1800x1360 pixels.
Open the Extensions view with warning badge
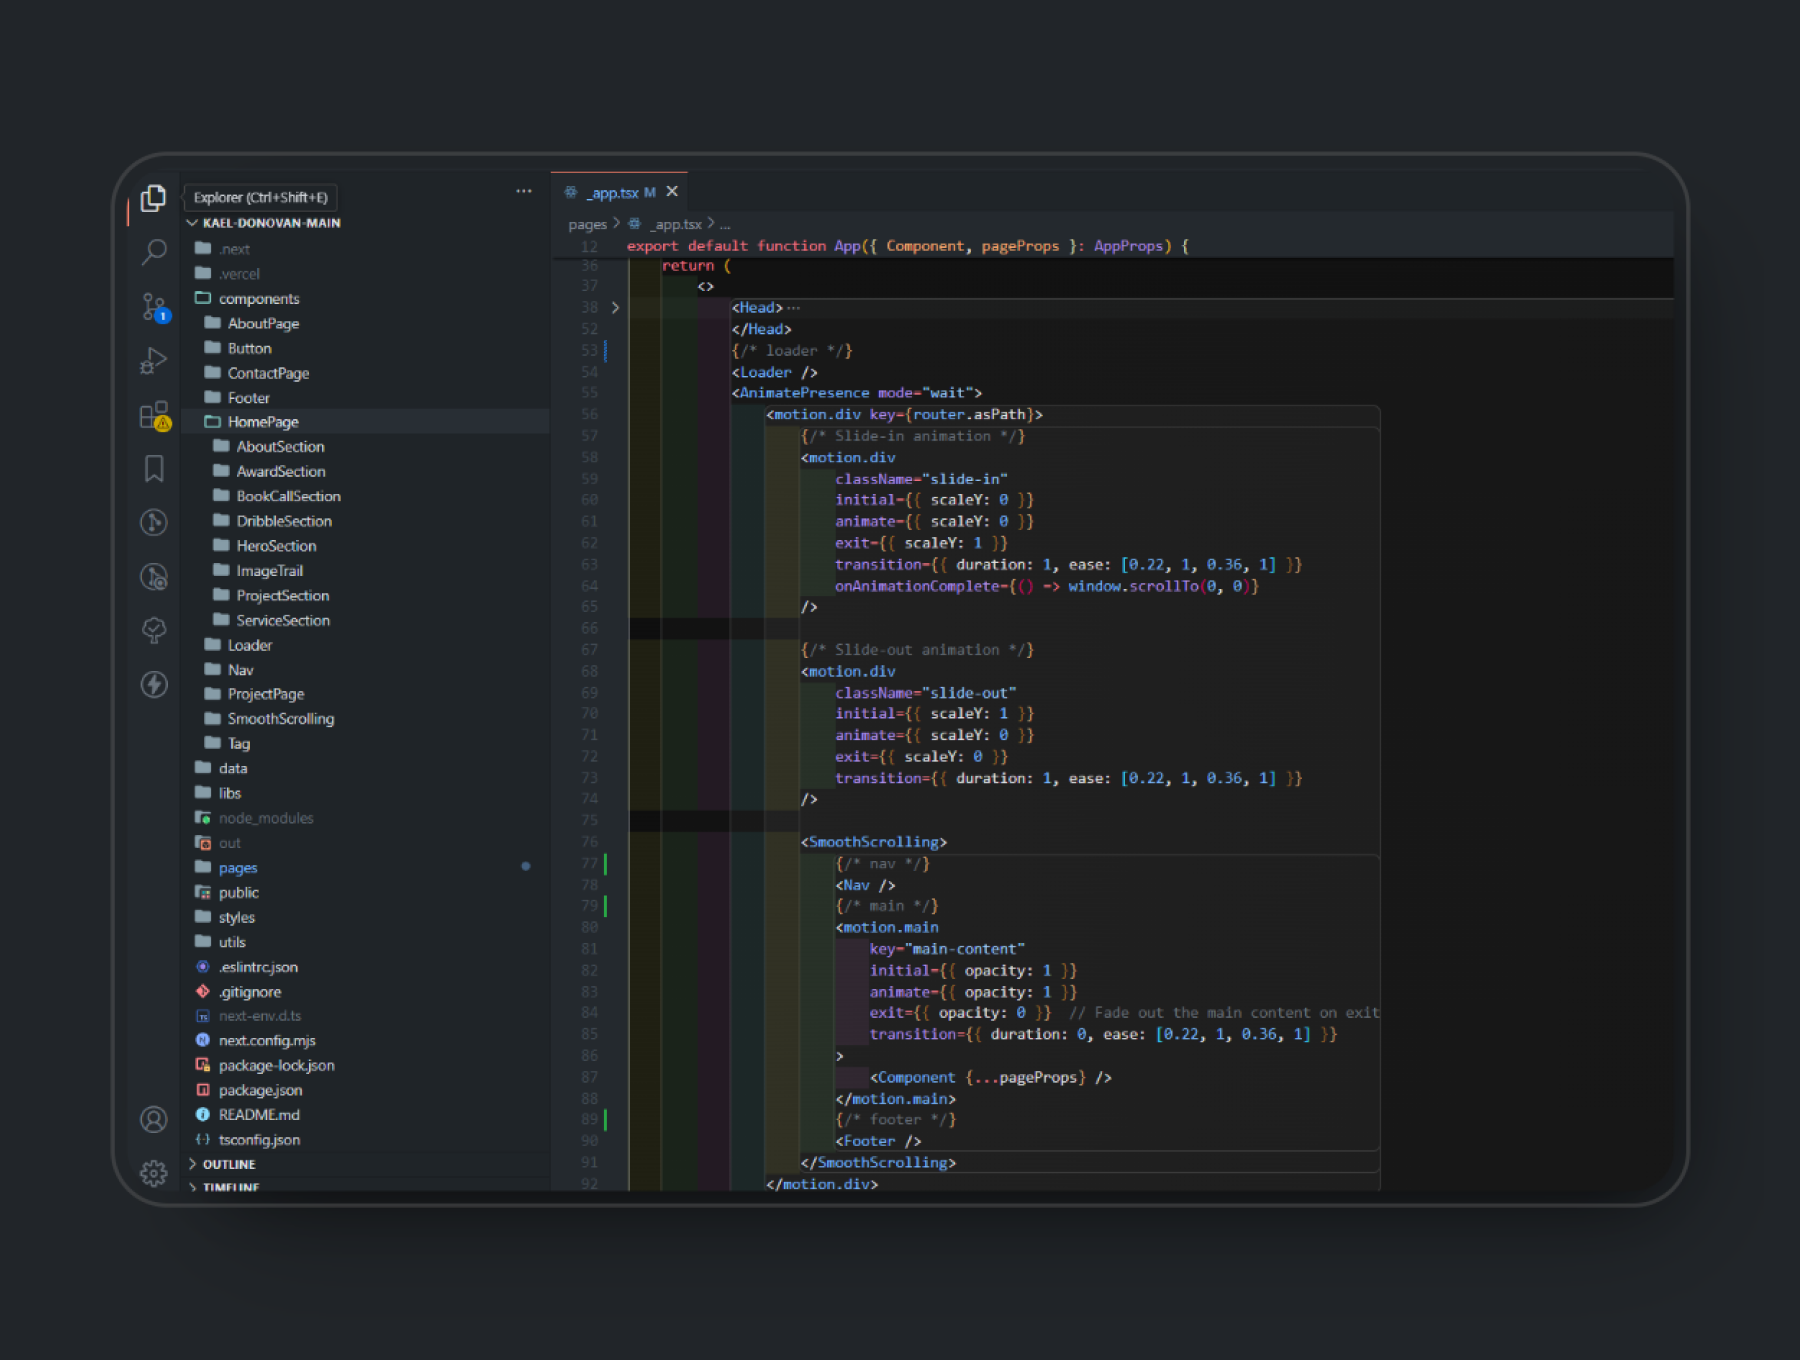(x=153, y=415)
